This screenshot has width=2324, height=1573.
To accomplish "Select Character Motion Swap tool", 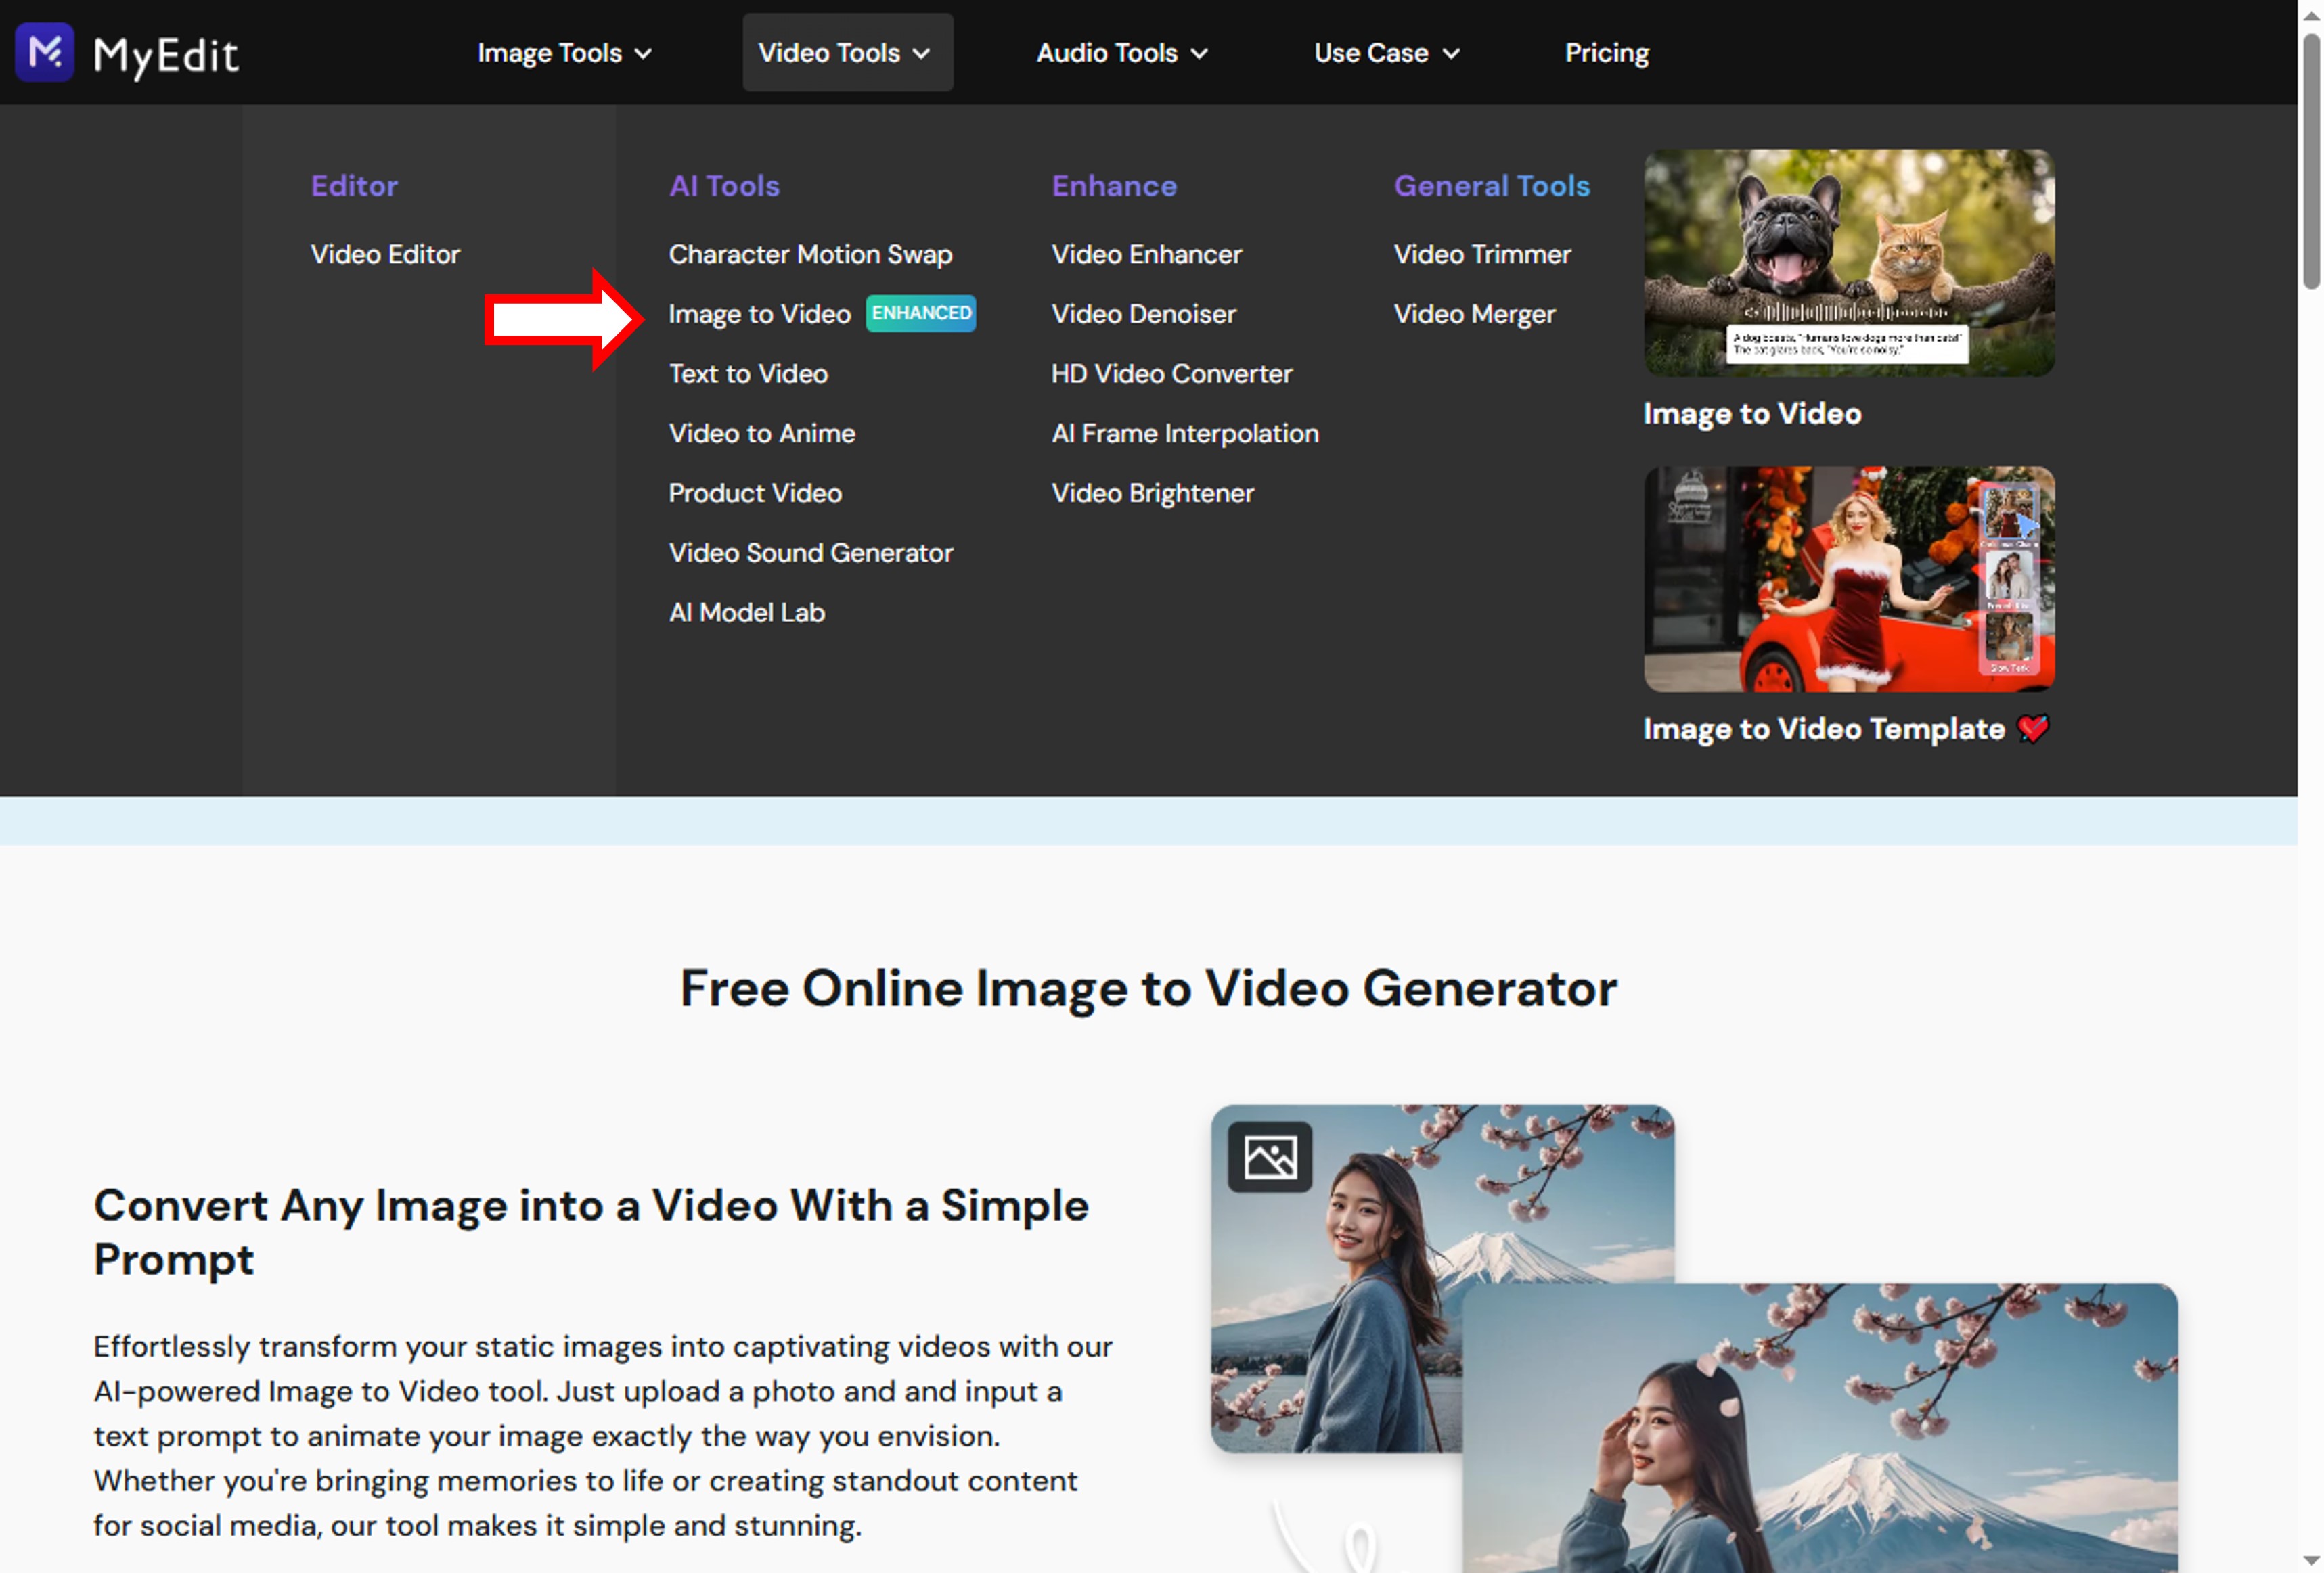I will [x=810, y=254].
